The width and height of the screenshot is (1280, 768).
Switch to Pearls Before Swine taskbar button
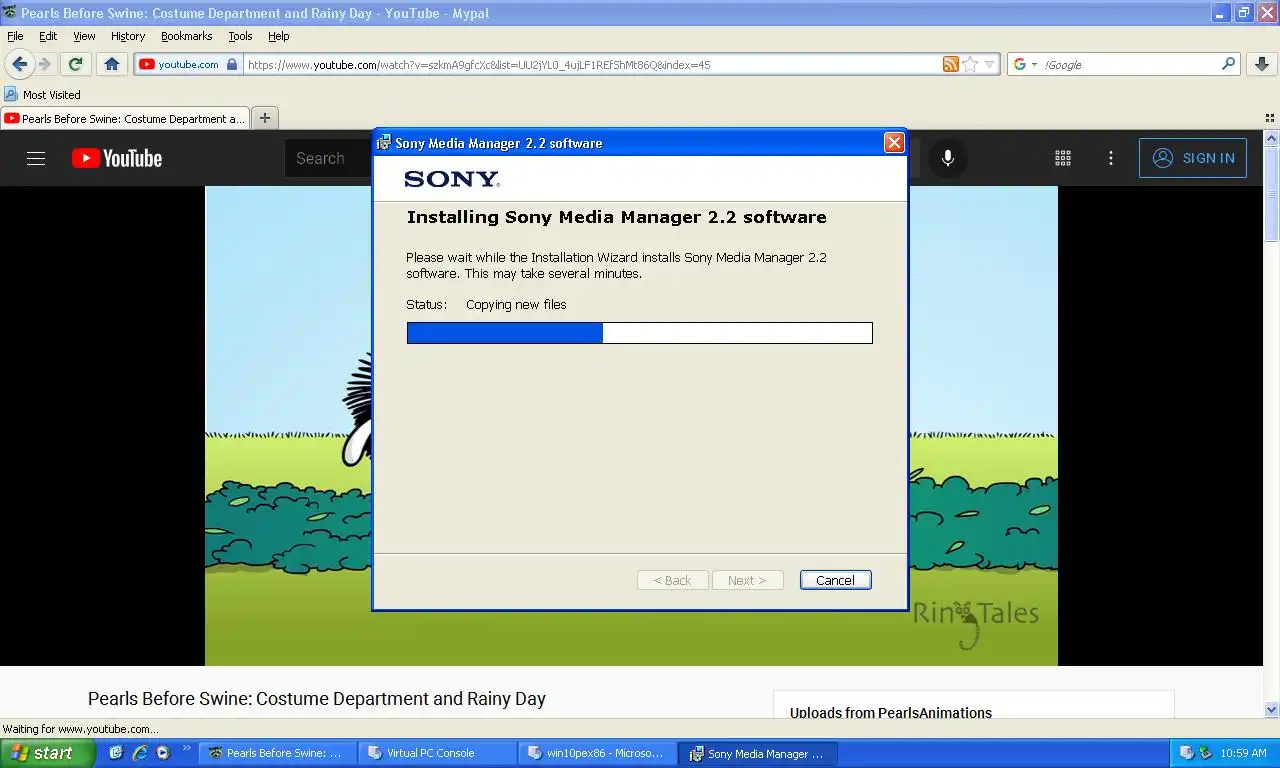point(277,753)
